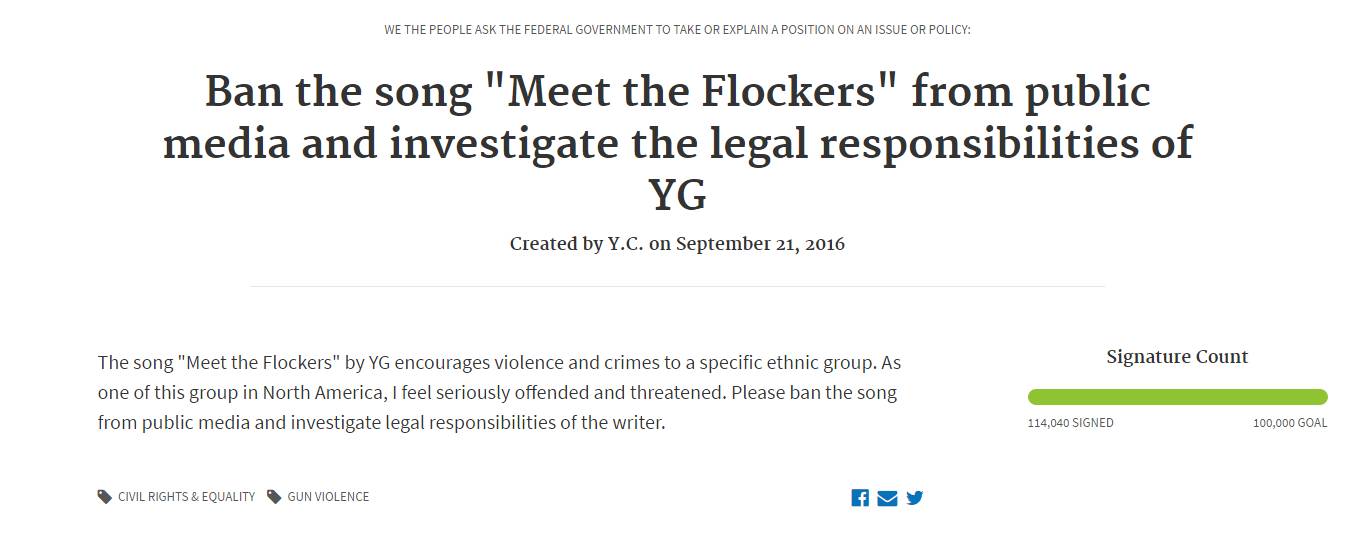1353x534 pixels.
Task: Share petition via email envelope icon
Action: 887,498
